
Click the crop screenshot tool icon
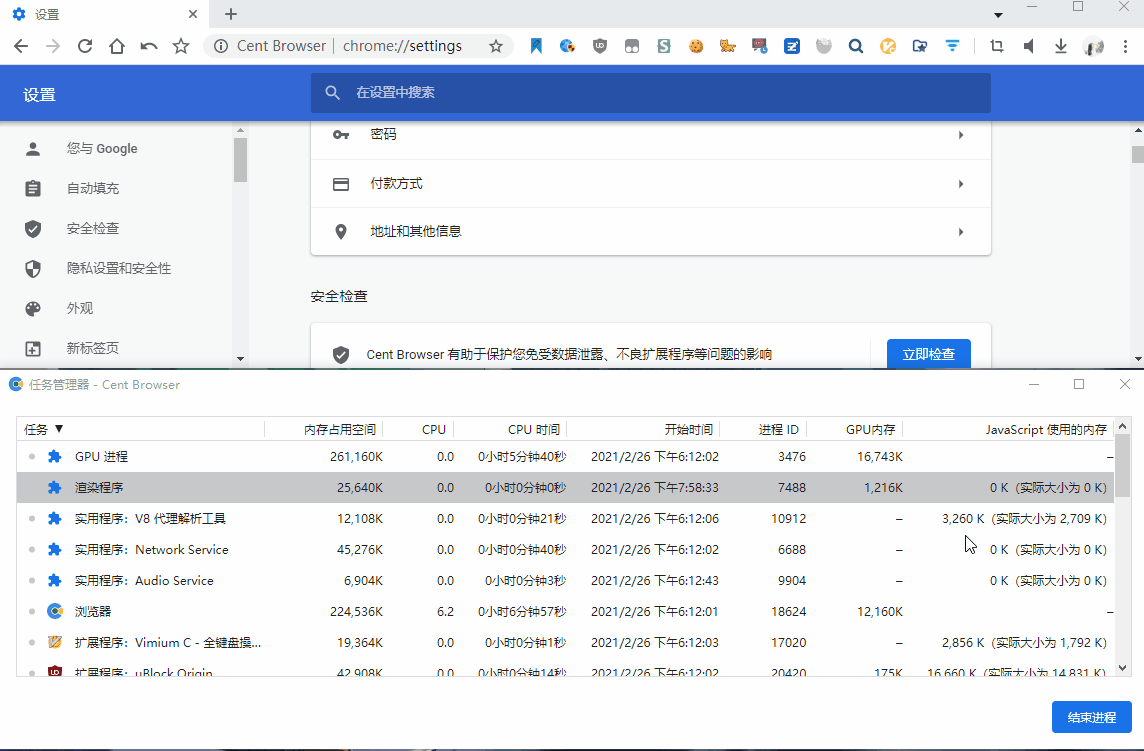point(997,46)
